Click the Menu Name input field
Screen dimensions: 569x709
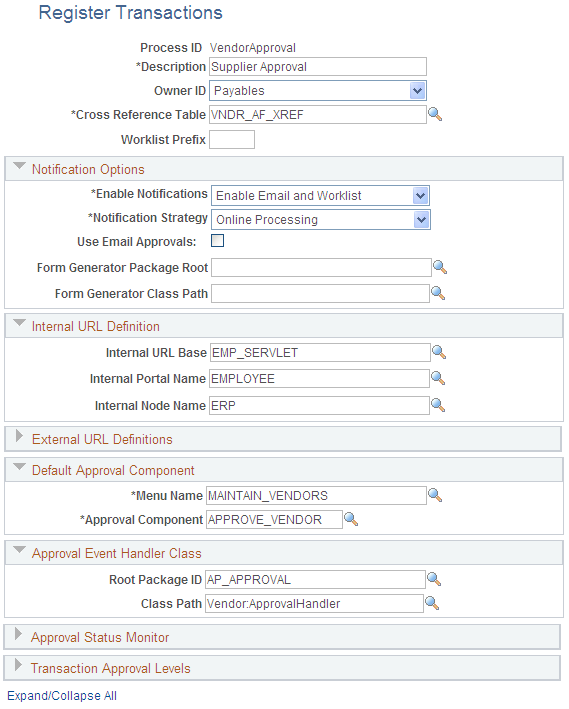coord(316,496)
